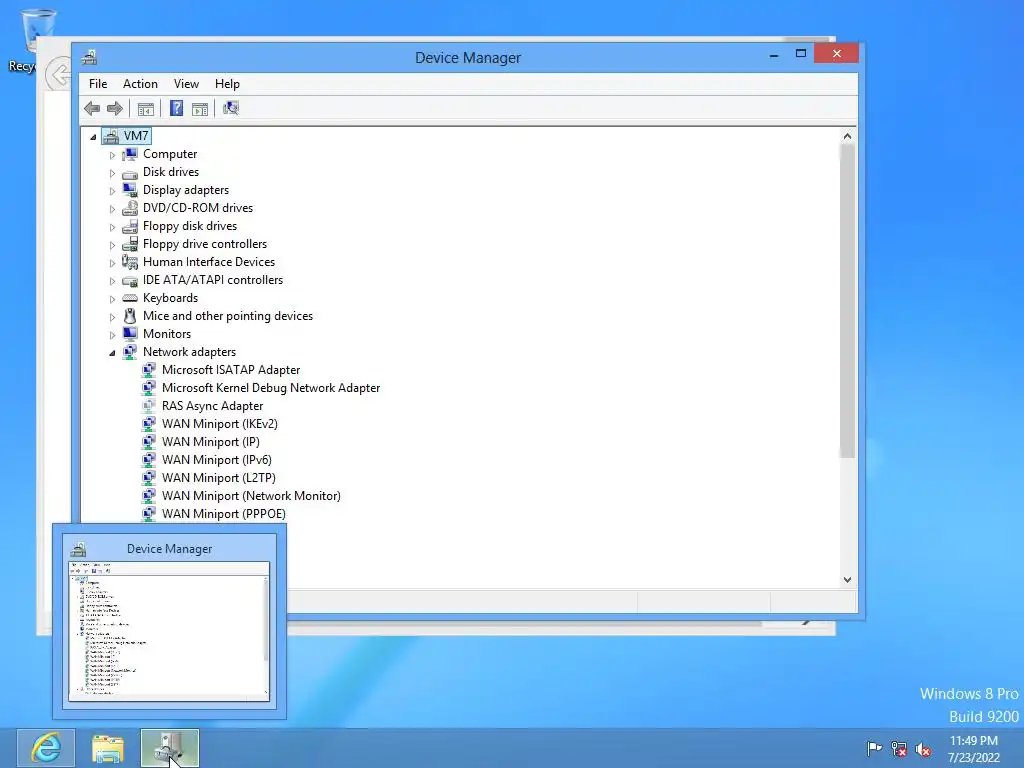The image size is (1024, 768).
Task: Click the Keyboards category icon
Action: click(x=130, y=298)
